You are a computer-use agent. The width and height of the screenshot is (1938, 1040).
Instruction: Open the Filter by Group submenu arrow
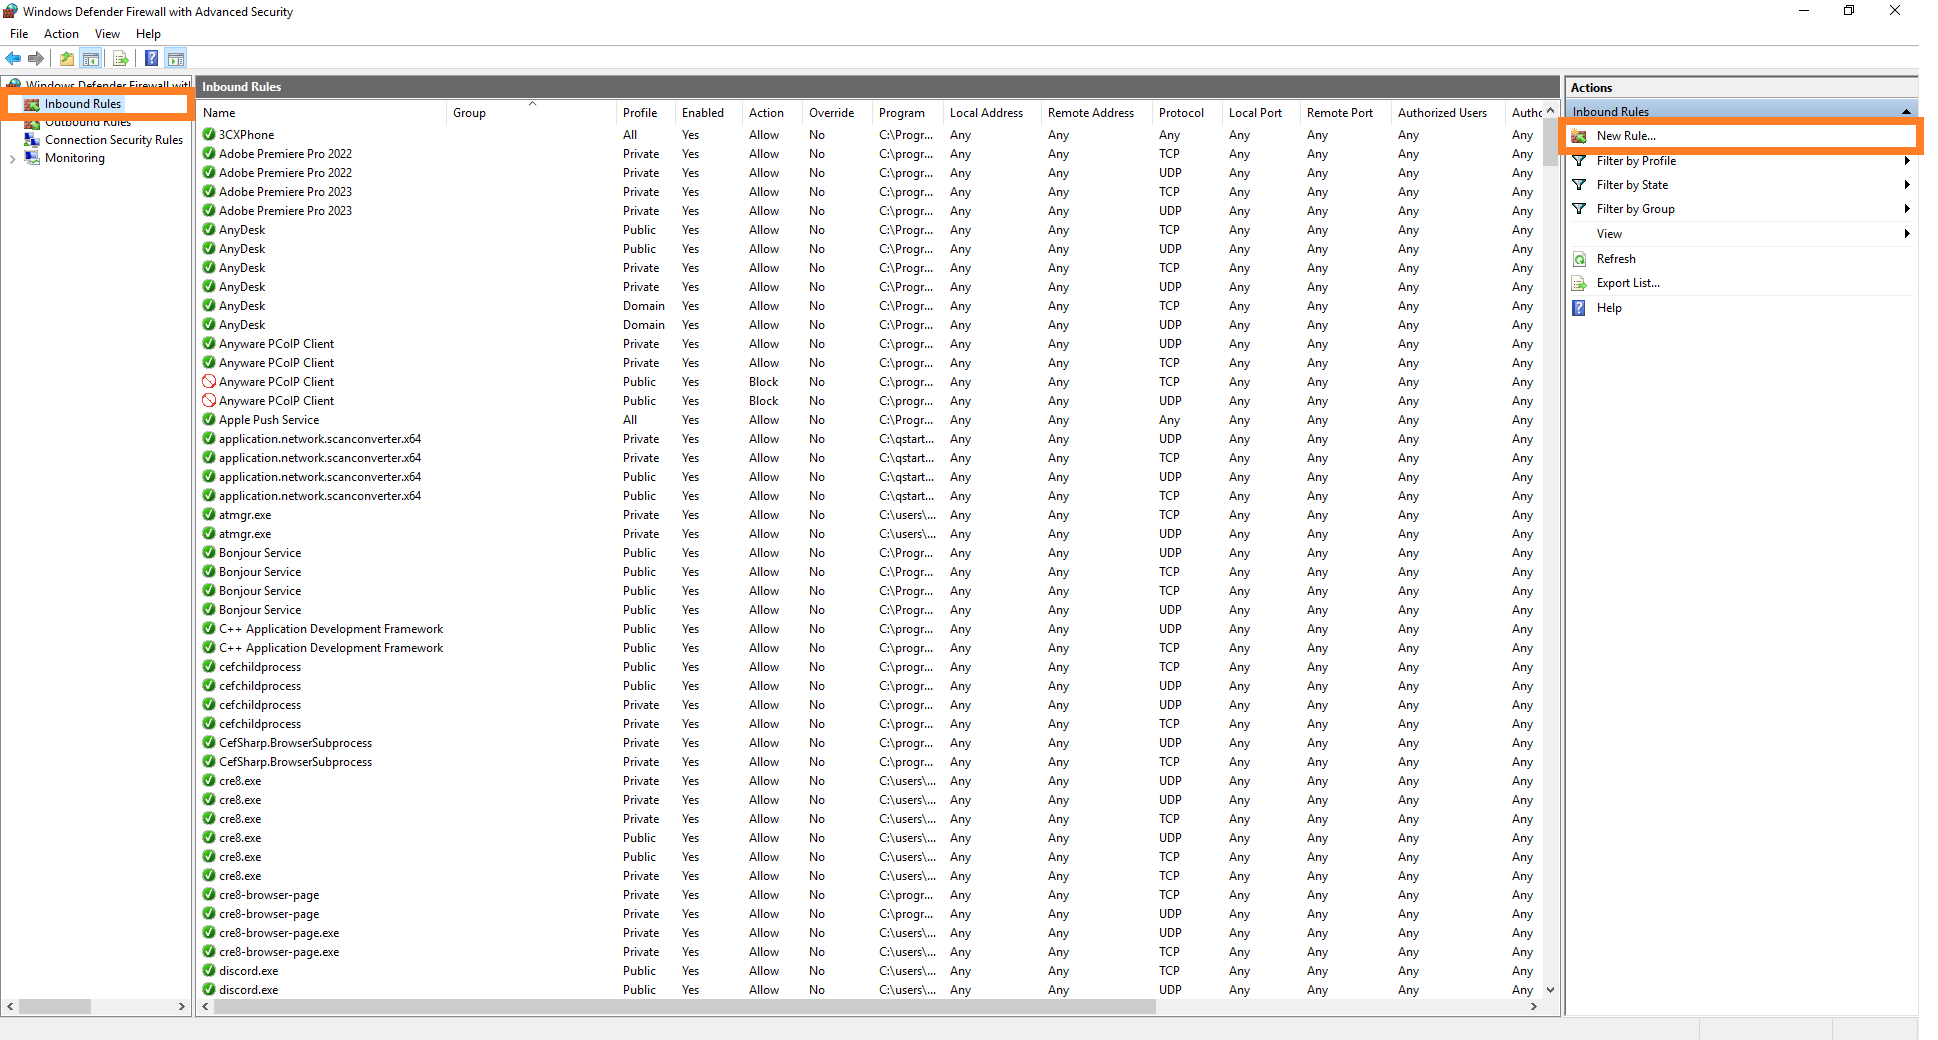point(1907,209)
